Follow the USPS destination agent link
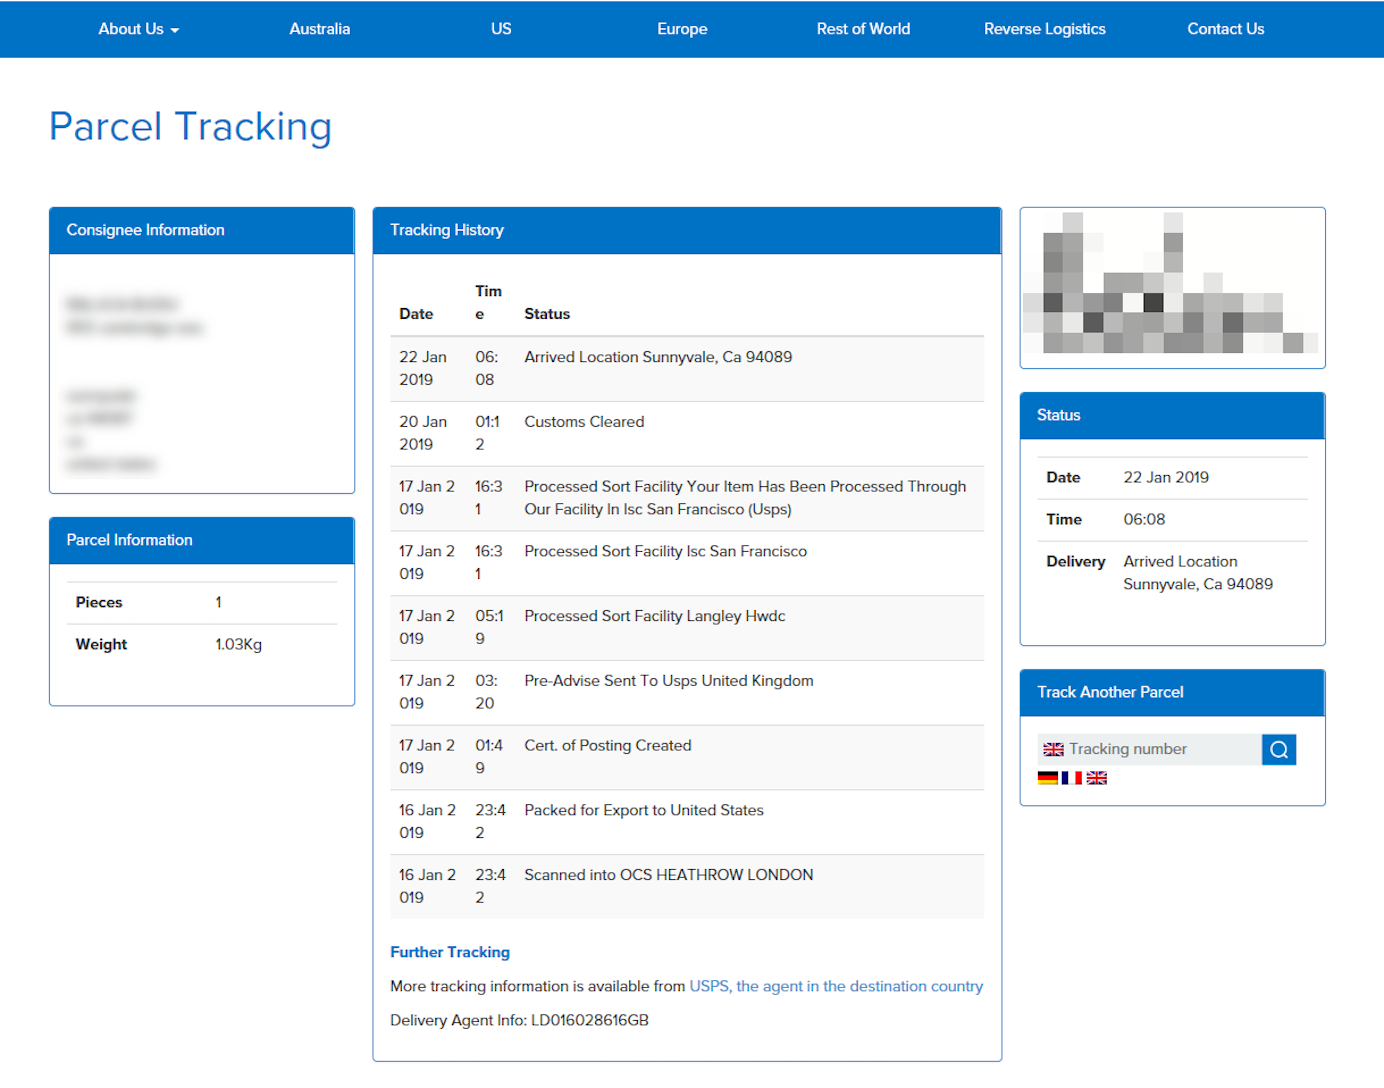The height and width of the screenshot is (1088, 1384). pyautogui.click(x=836, y=986)
